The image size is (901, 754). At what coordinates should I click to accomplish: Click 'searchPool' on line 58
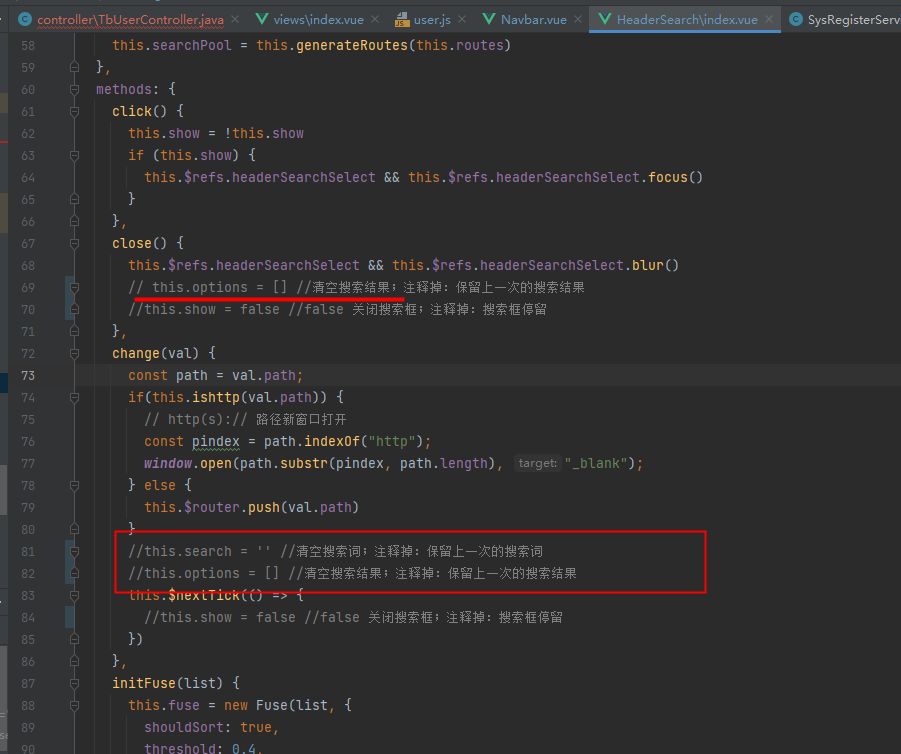192,45
